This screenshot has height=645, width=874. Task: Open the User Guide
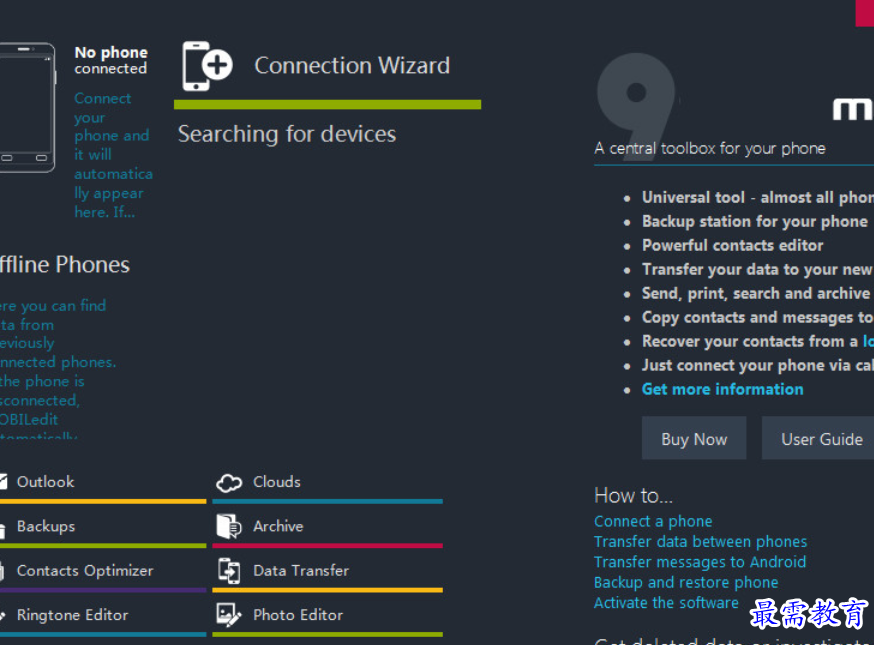coord(821,439)
